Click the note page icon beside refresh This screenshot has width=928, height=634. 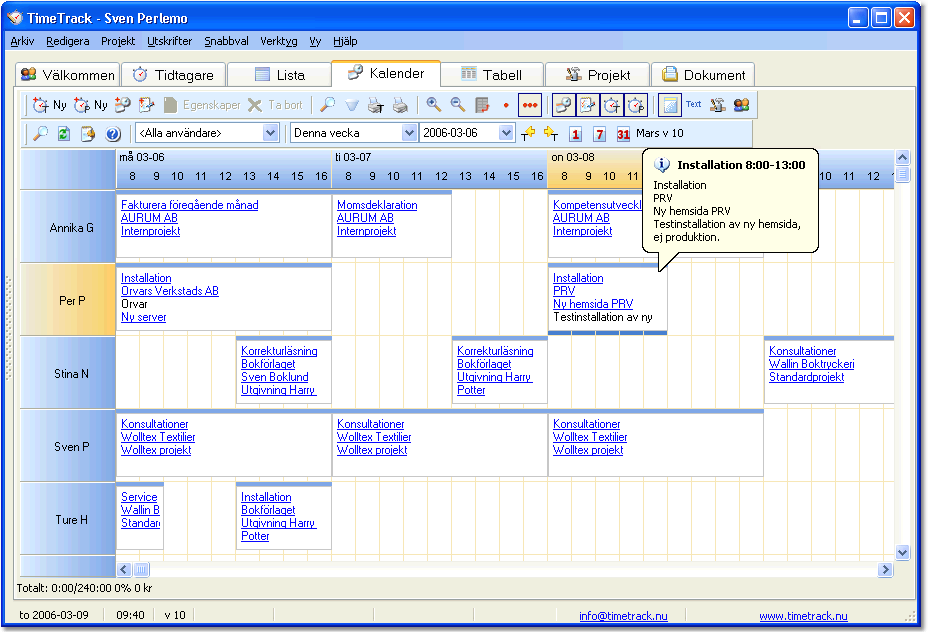88,134
